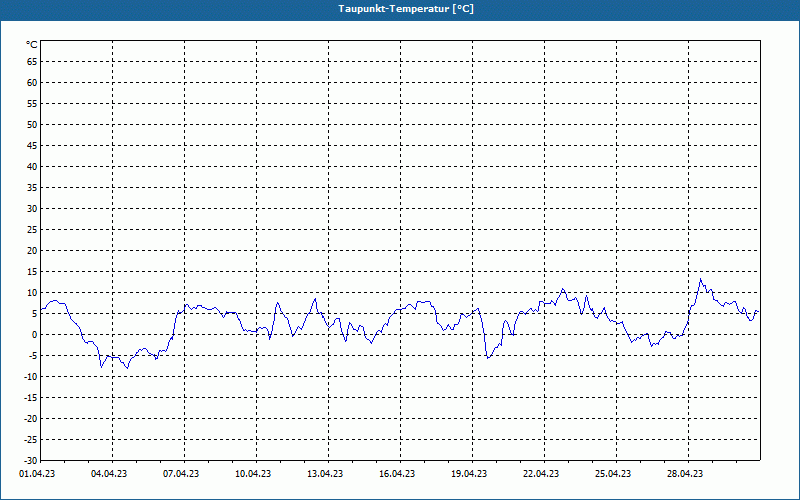
Task: Click the y-axis label -30
Action: pyautogui.click(x=31, y=461)
